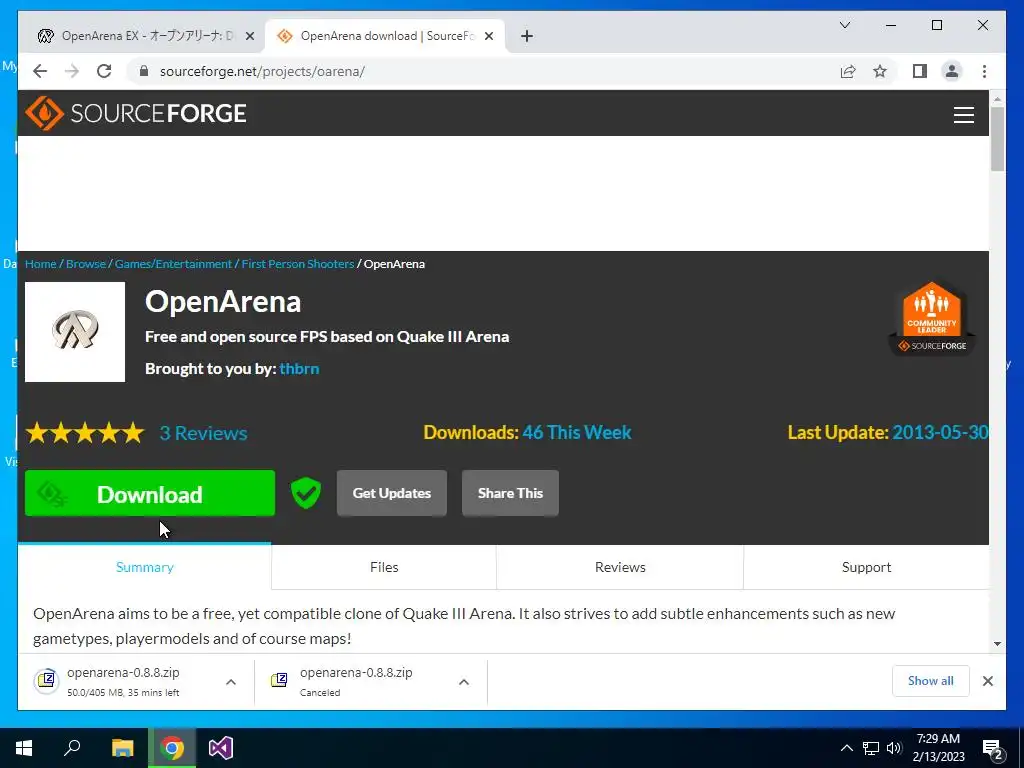The image size is (1024, 768).
Task: Click the SourceForge logo in header
Action: (x=135, y=114)
